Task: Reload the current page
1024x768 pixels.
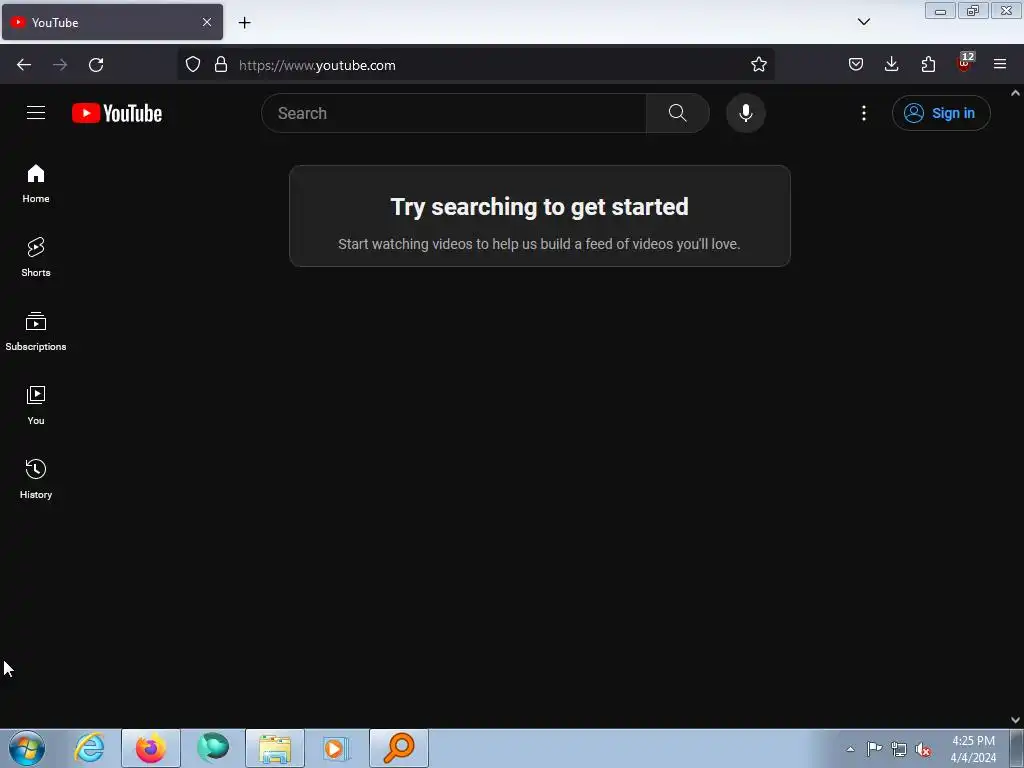Action: click(96, 65)
